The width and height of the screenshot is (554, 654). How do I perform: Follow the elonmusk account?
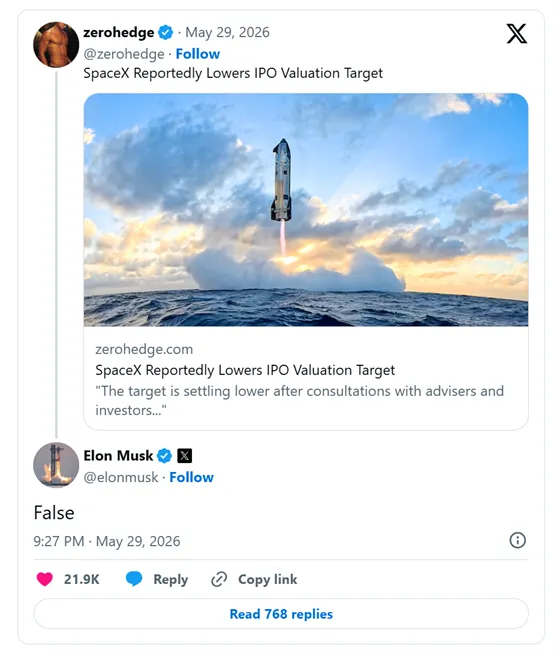(191, 477)
